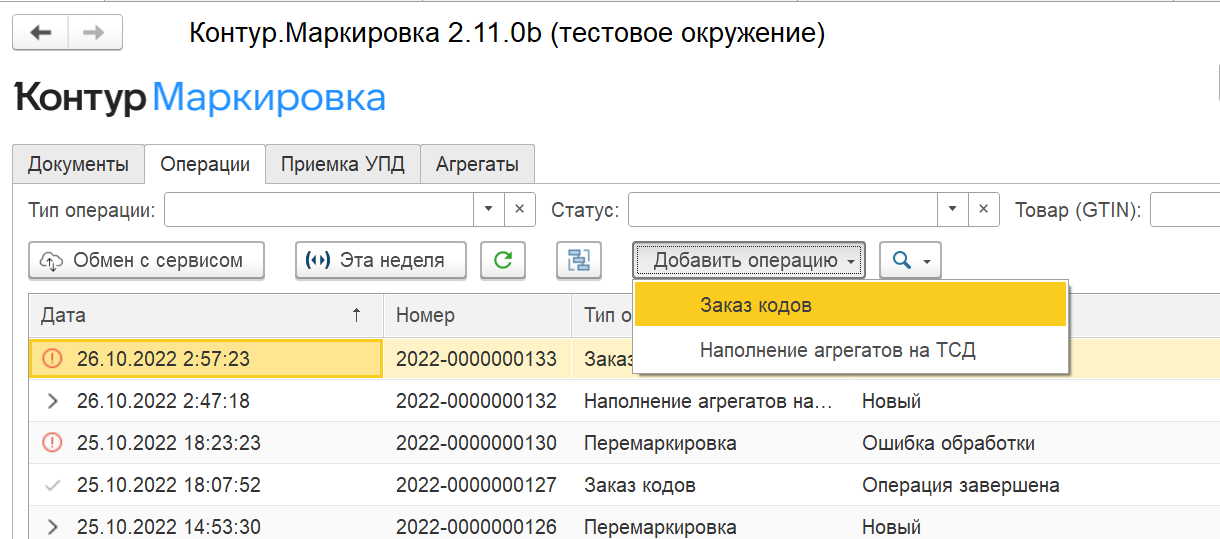Viewport: 1220px width, 539px height.
Task: Click the forward navigation arrow
Action: 94,33
